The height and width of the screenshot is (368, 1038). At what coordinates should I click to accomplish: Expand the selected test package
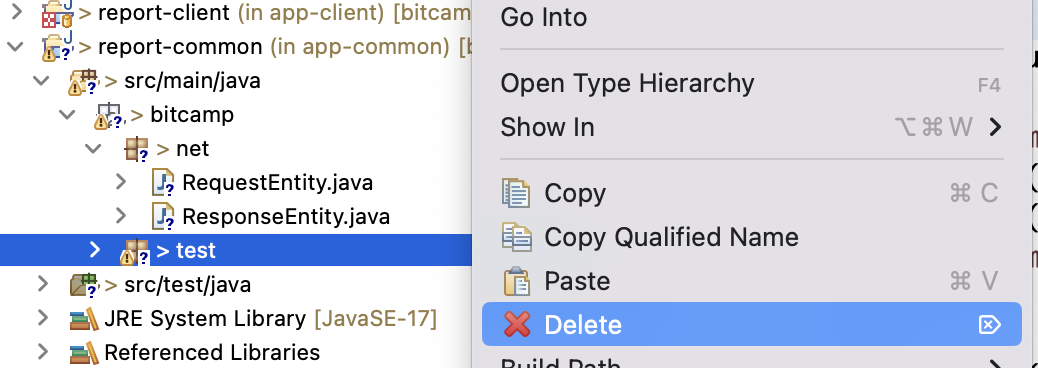click(x=95, y=250)
